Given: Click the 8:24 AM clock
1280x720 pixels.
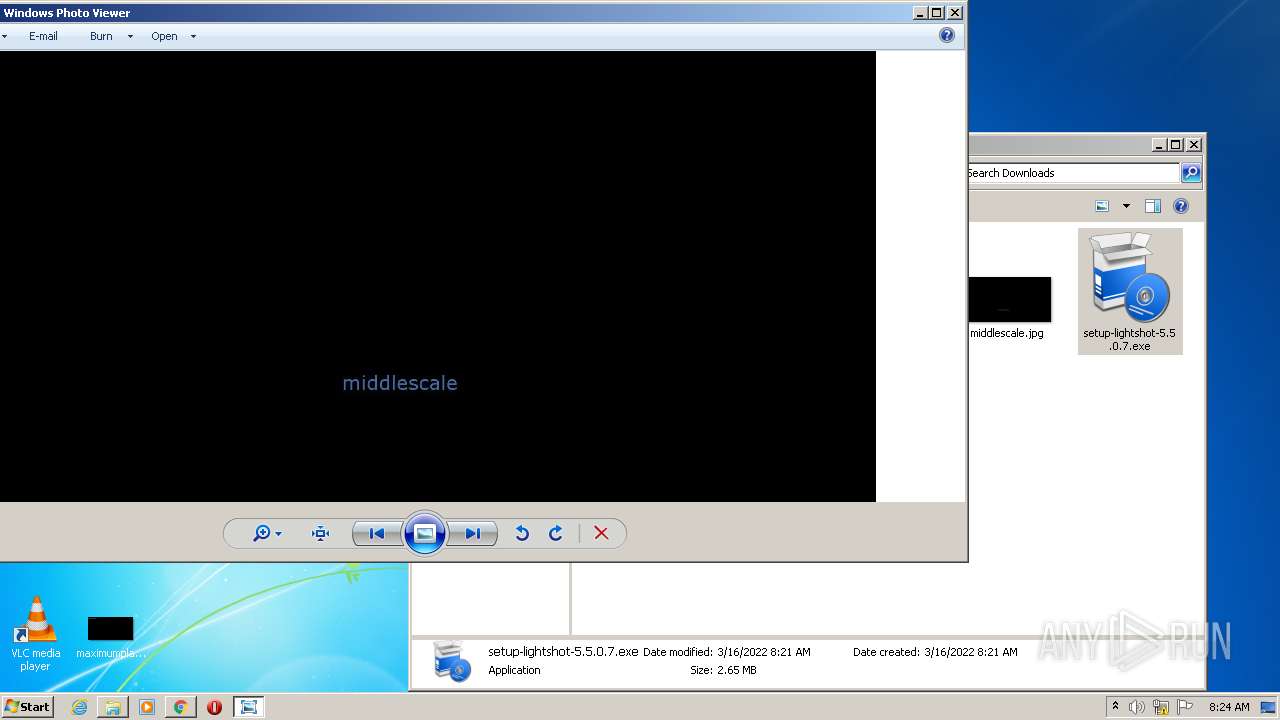Looking at the screenshot, I should pyautogui.click(x=1229, y=707).
